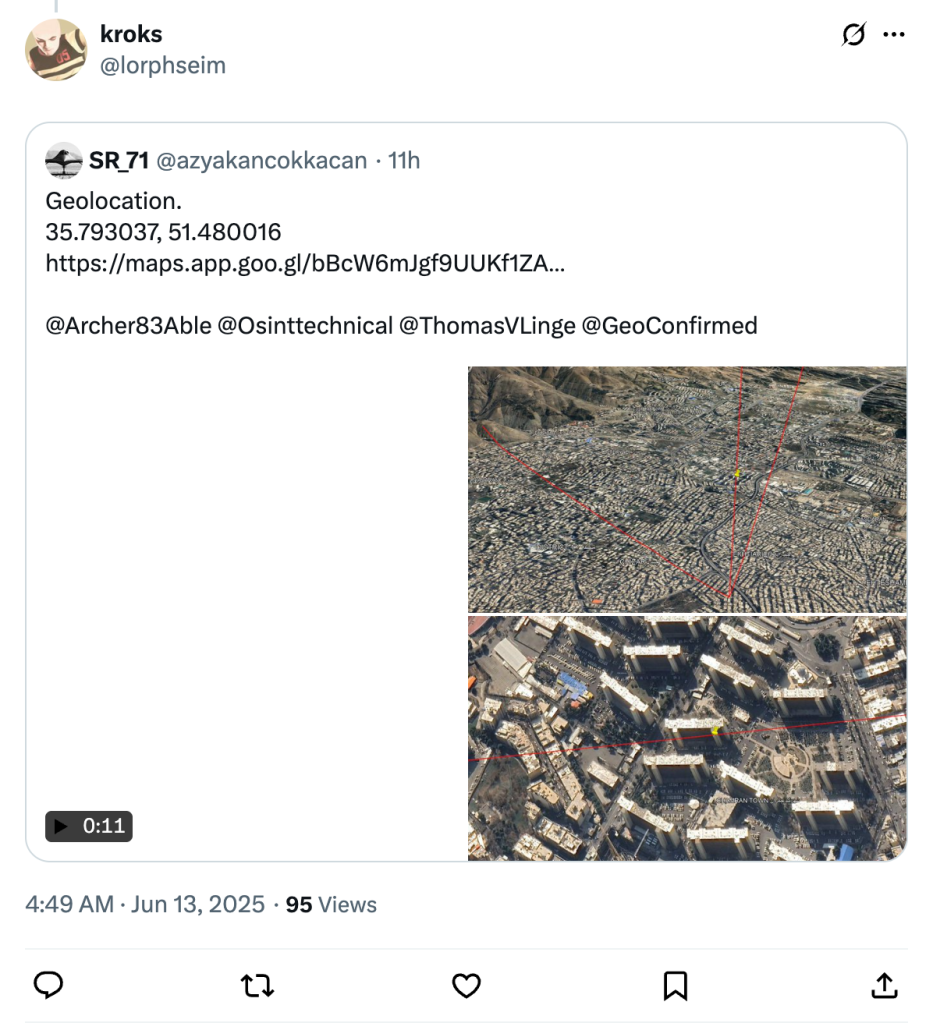
Task: Click the post timestamp 4:49 AM
Action: click(x=69, y=905)
